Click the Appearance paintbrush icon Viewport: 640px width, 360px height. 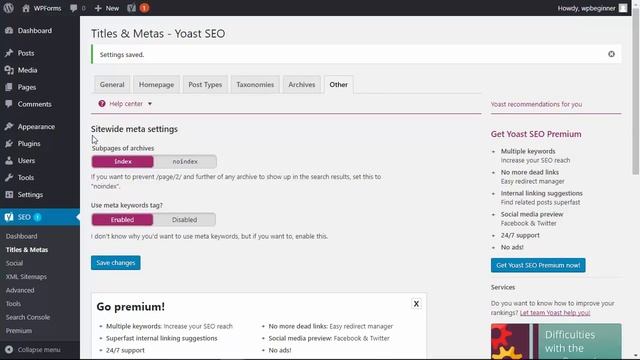click(9, 127)
